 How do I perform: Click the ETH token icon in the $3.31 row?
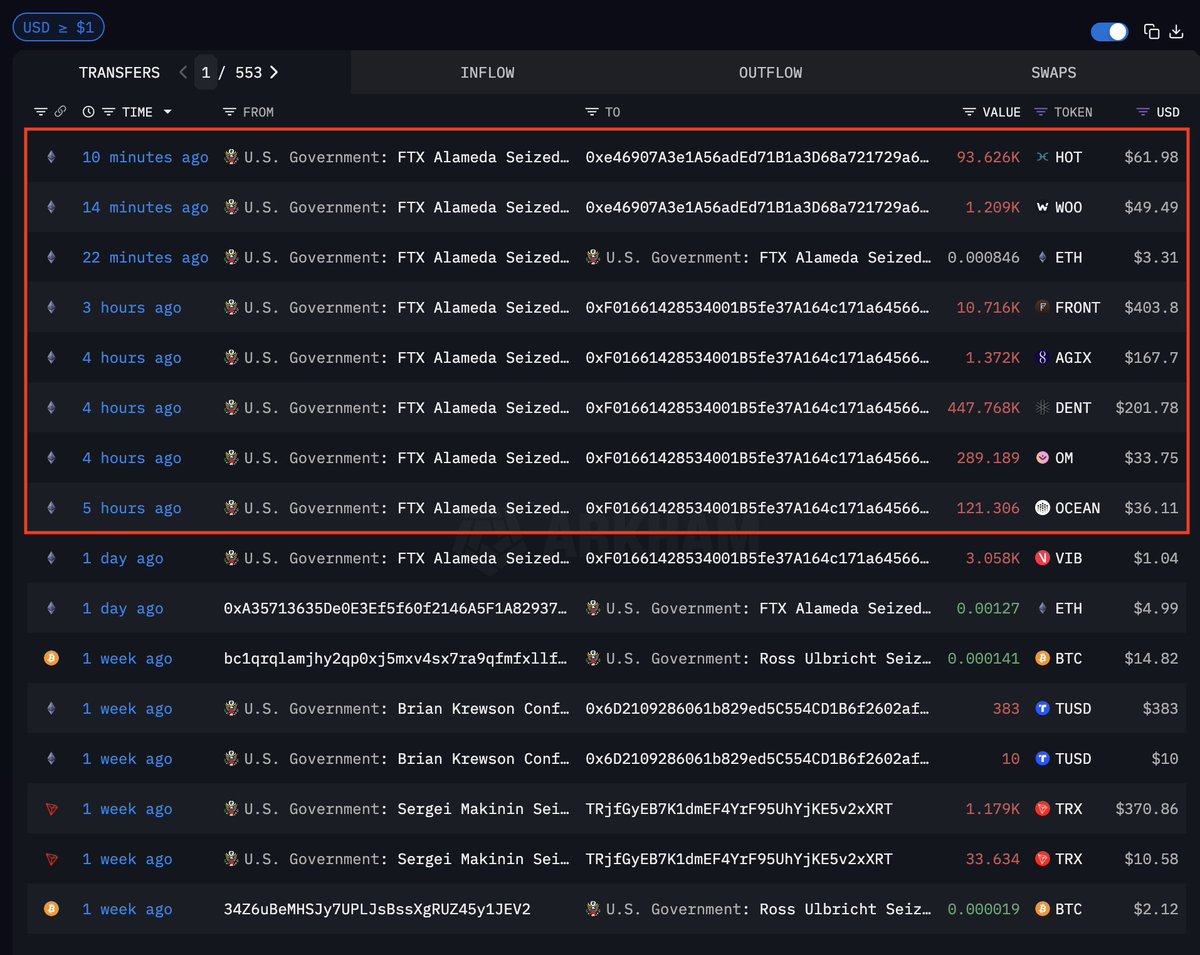tap(1043, 257)
